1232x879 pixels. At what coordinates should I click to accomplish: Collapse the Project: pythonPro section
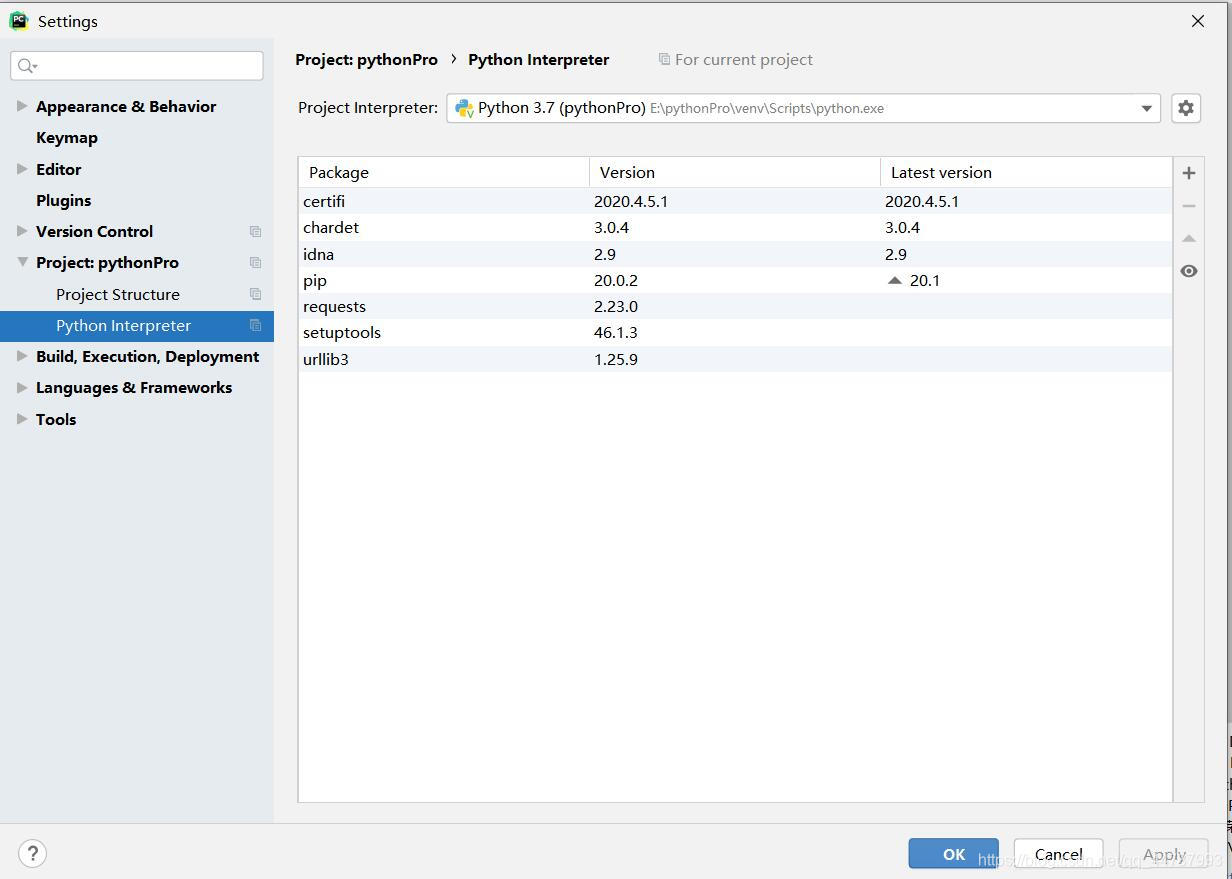point(21,262)
